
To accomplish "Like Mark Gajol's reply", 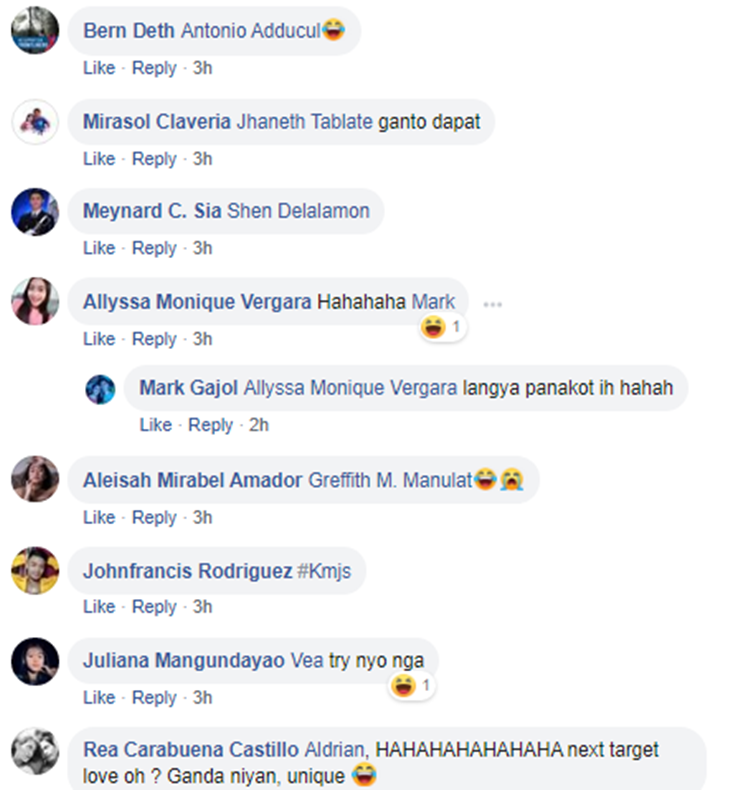I will pos(156,425).
